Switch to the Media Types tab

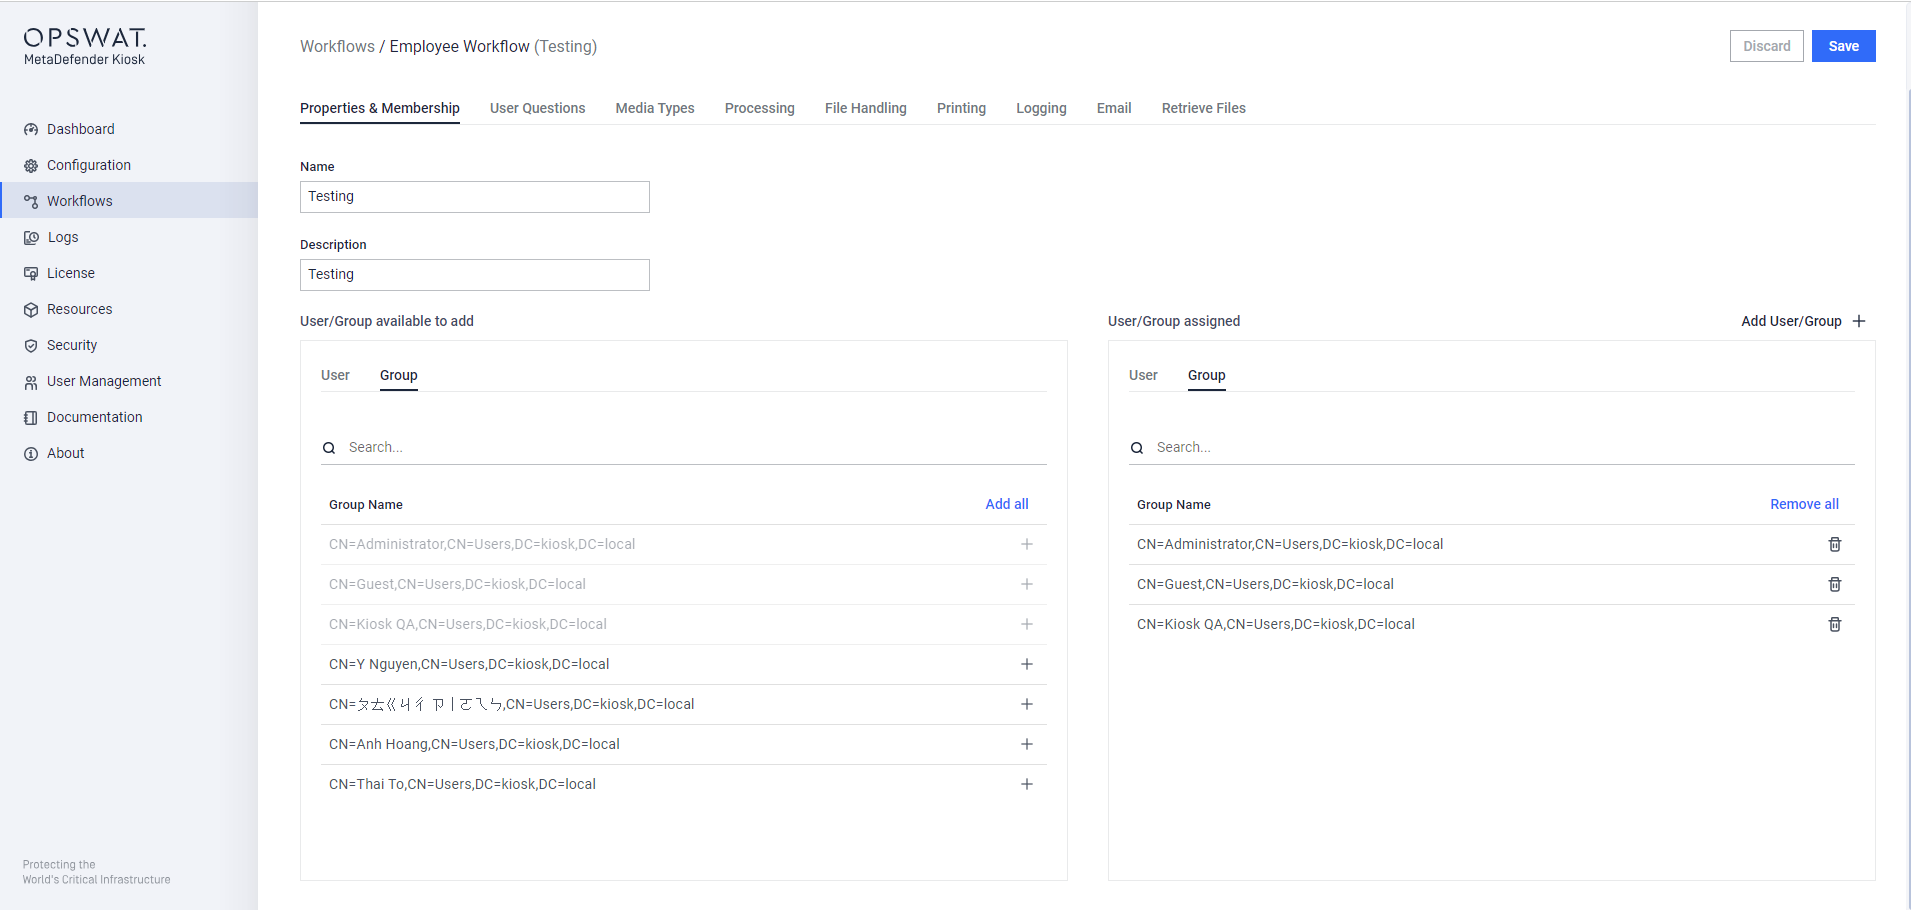click(x=655, y=108)
